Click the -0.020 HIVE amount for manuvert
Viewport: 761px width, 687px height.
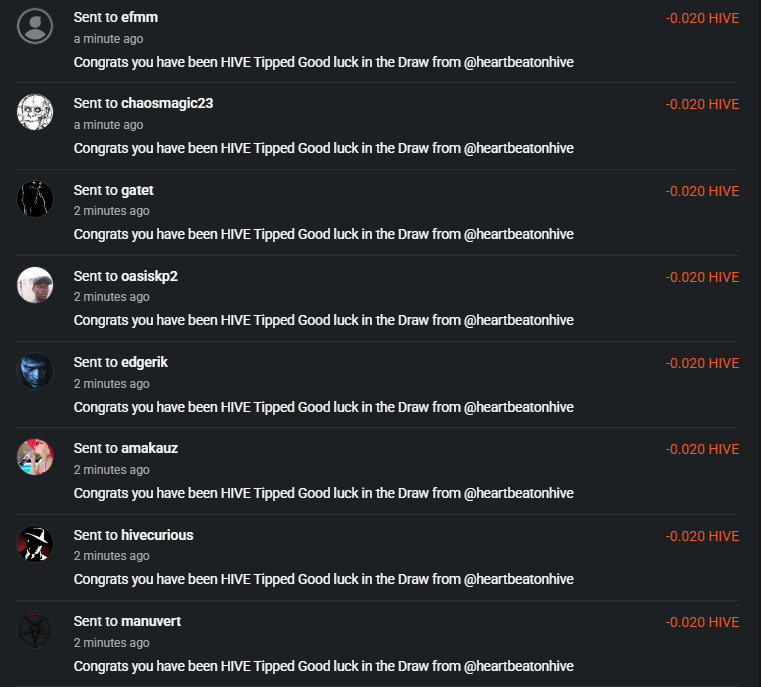pos(702,622)
